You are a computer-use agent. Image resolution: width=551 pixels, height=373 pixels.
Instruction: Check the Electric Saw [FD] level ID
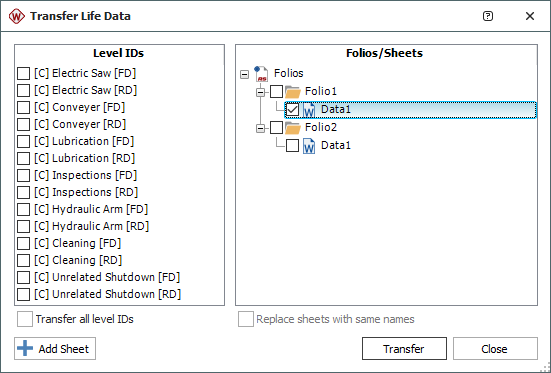24,73
